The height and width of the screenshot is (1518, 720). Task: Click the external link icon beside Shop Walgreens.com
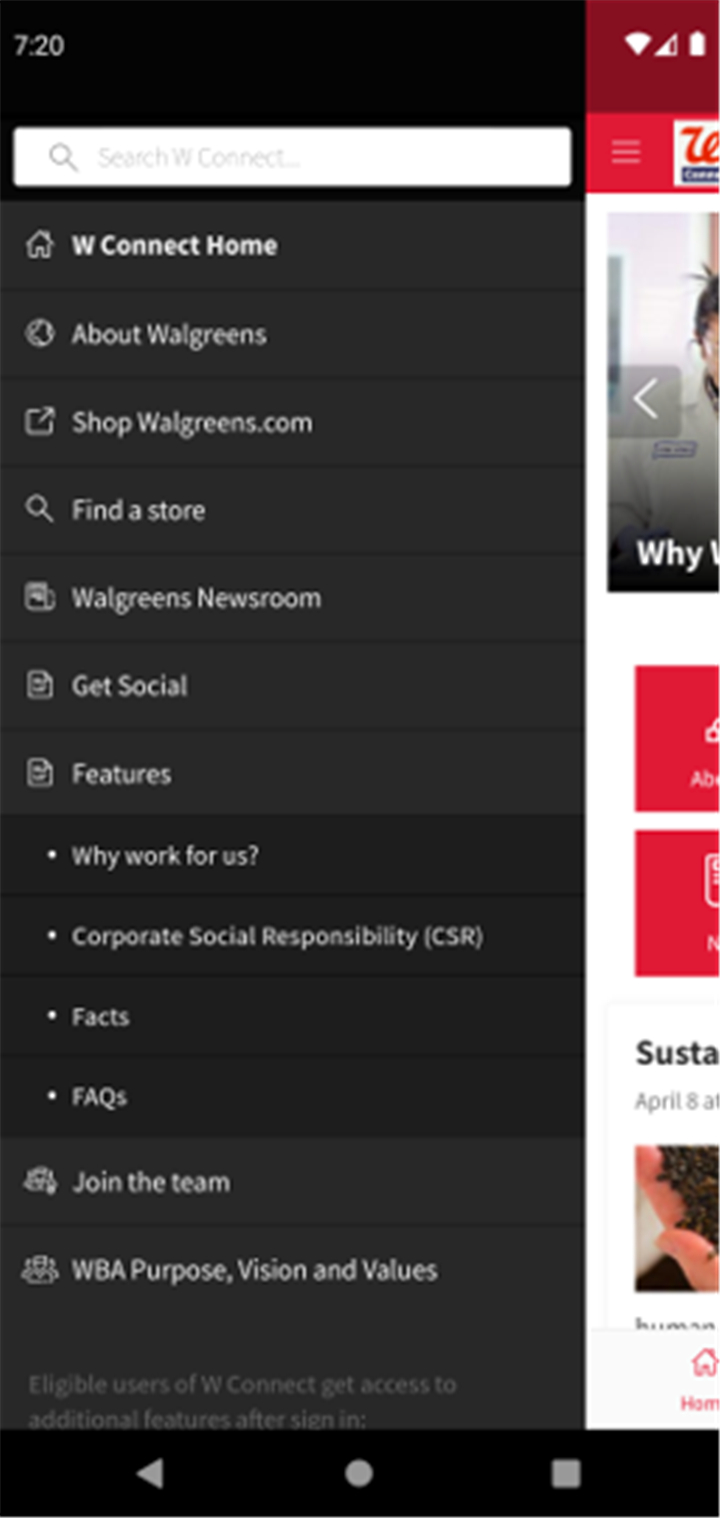[39, 421]
